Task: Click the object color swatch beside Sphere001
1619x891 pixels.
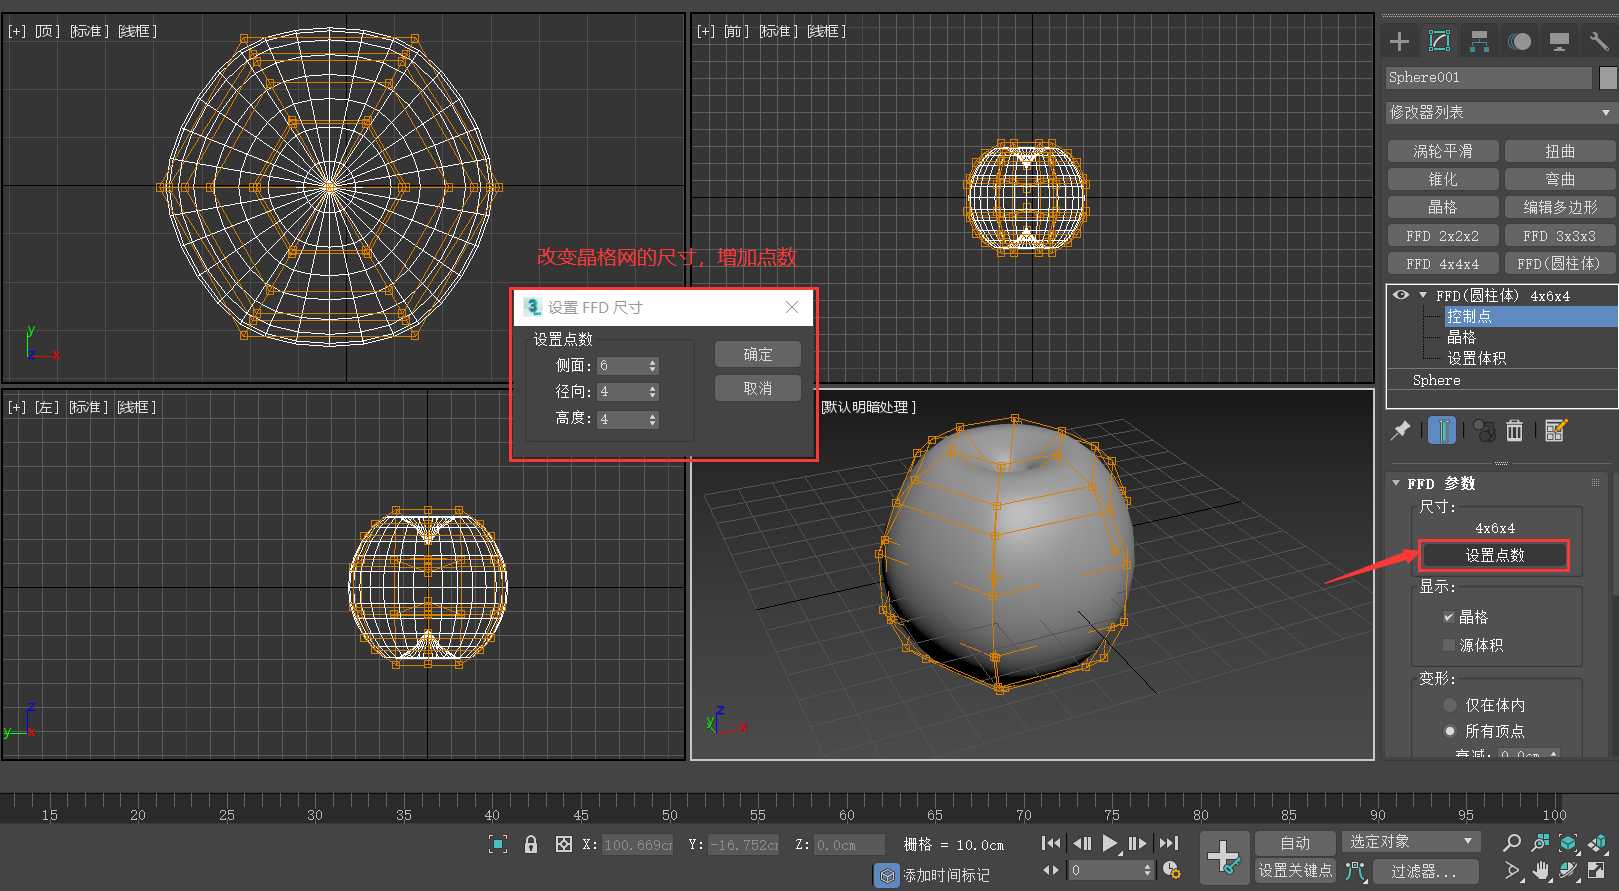Action: tap(1608, 78)
